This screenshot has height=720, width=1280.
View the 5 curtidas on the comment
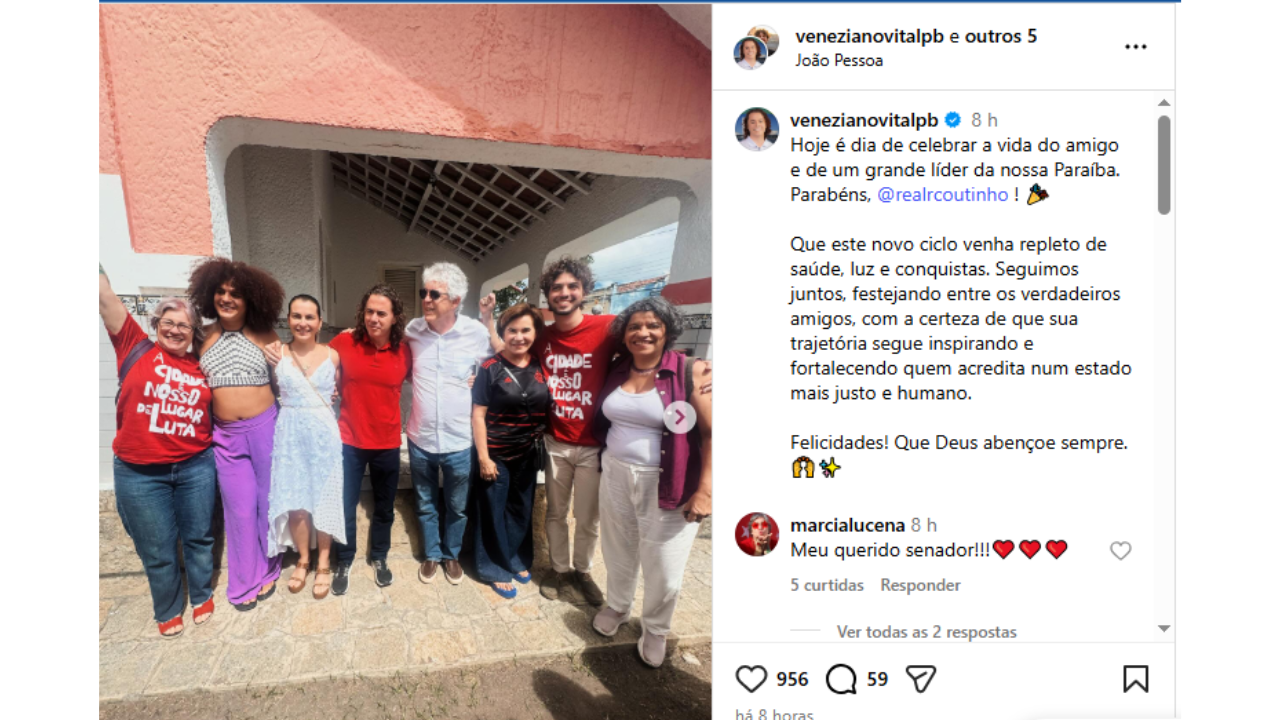[x=827, y=585]
